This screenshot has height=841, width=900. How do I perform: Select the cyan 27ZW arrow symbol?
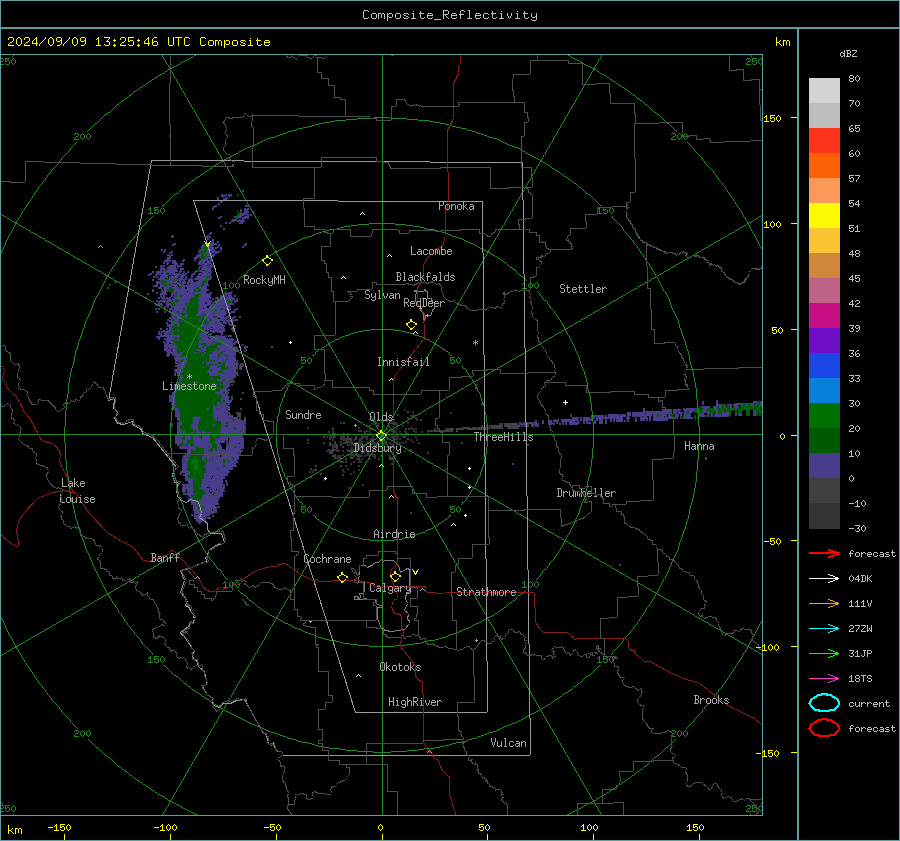(x=824, y=629)
